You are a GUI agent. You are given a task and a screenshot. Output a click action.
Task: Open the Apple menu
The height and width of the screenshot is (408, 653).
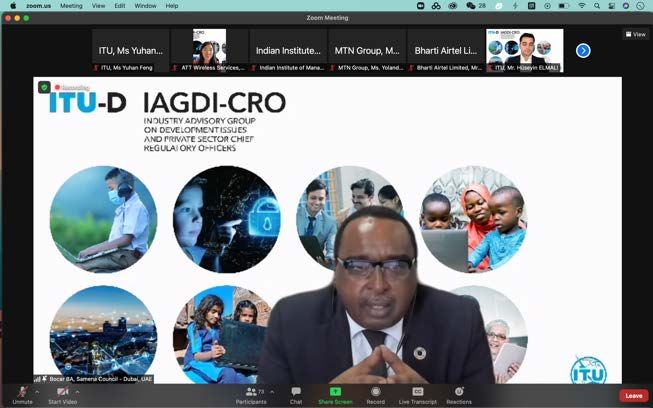pos(13,6)
